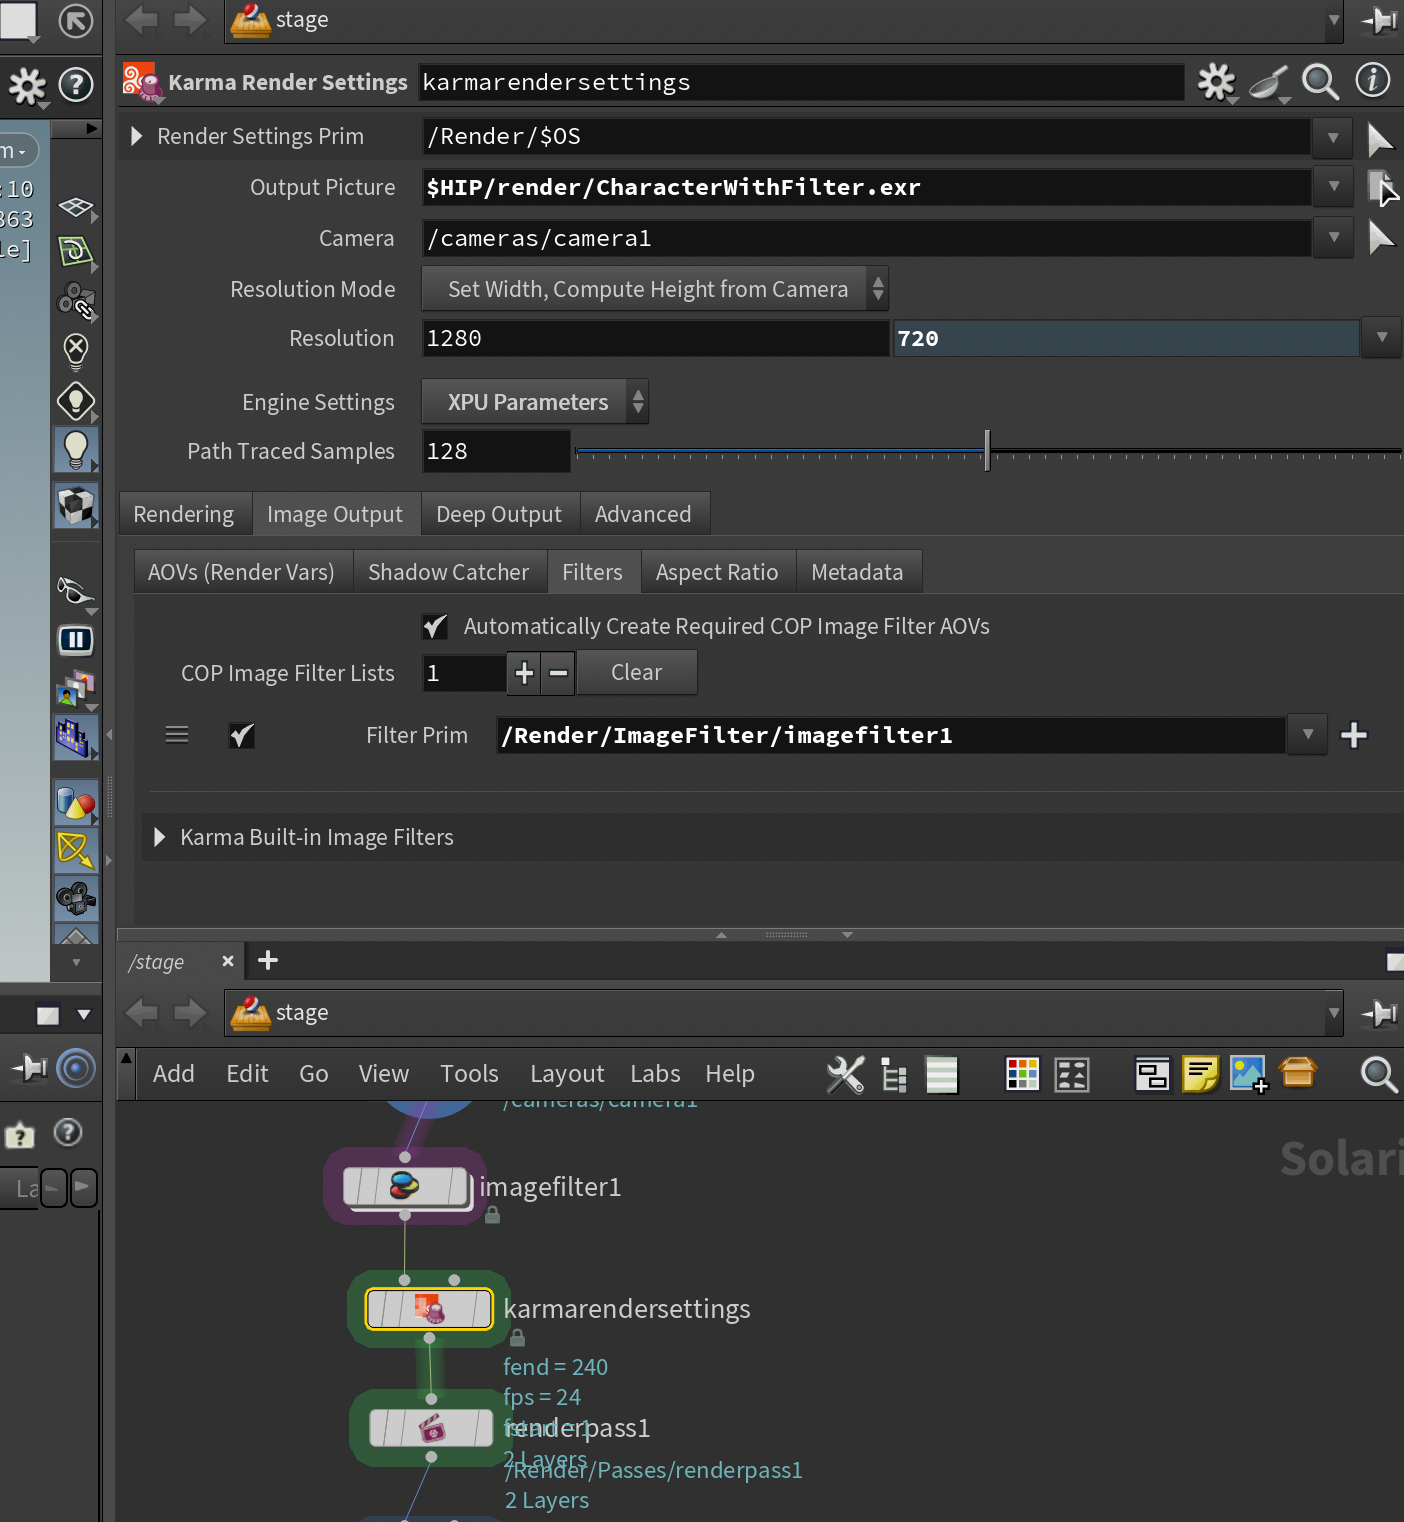Open Render Settings Prim path dropdown
Screen dimensions: 1404x1522
coord(1333,138)
